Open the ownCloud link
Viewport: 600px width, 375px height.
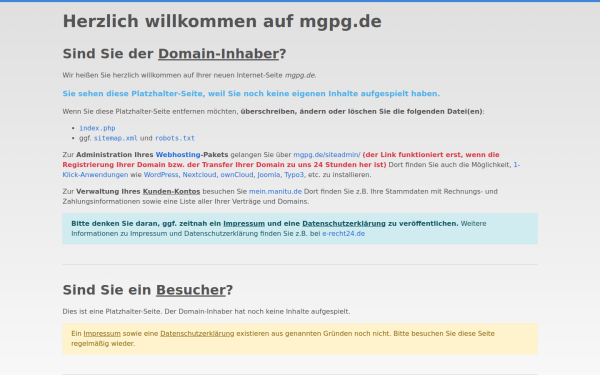tap(237, 174)
